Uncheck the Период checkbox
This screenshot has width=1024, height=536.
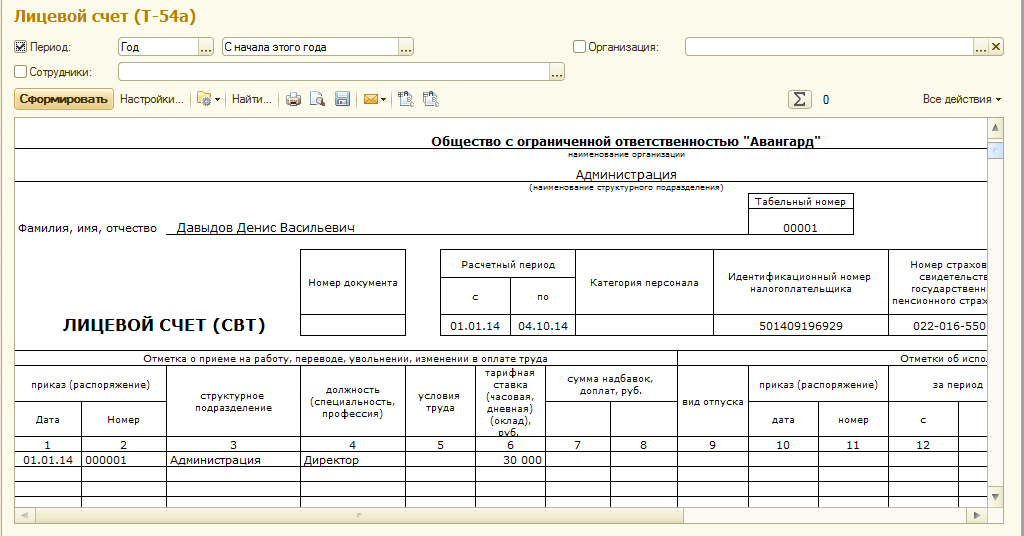tap(21, 47)
